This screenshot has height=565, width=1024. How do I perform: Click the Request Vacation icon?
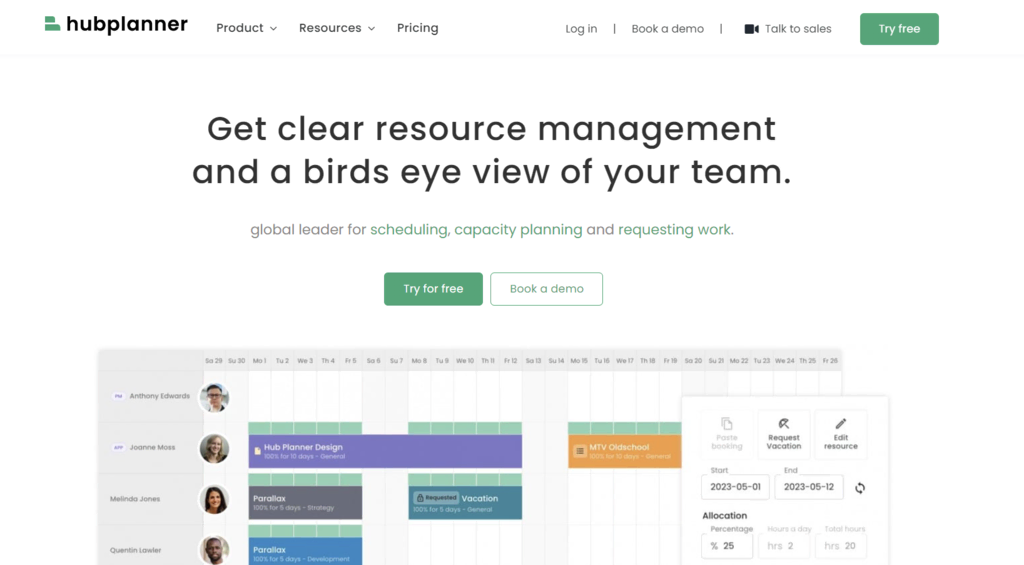pos(784,423)
